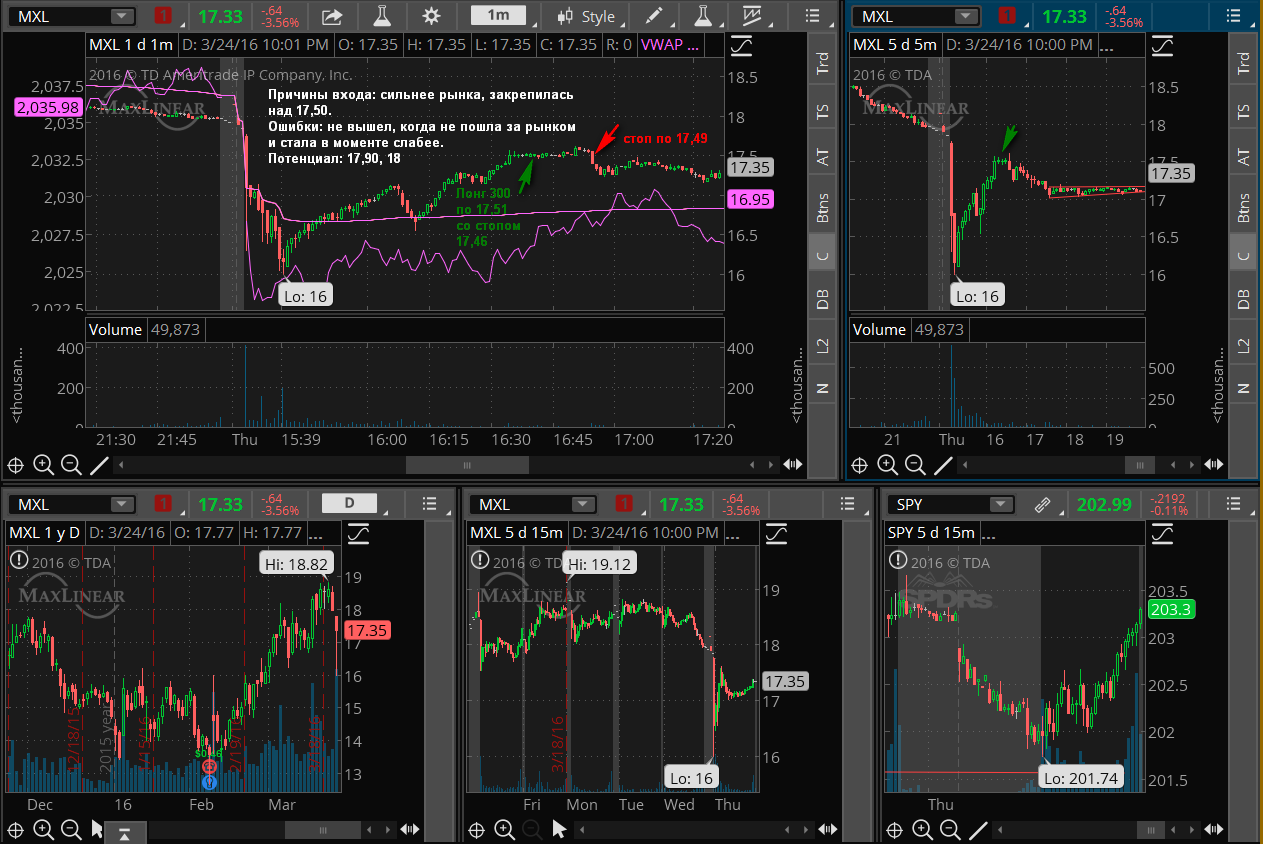Zoom out on the MXL 1m chart
The height and width of the screenshot is (844, 1263).
point(71,464)
